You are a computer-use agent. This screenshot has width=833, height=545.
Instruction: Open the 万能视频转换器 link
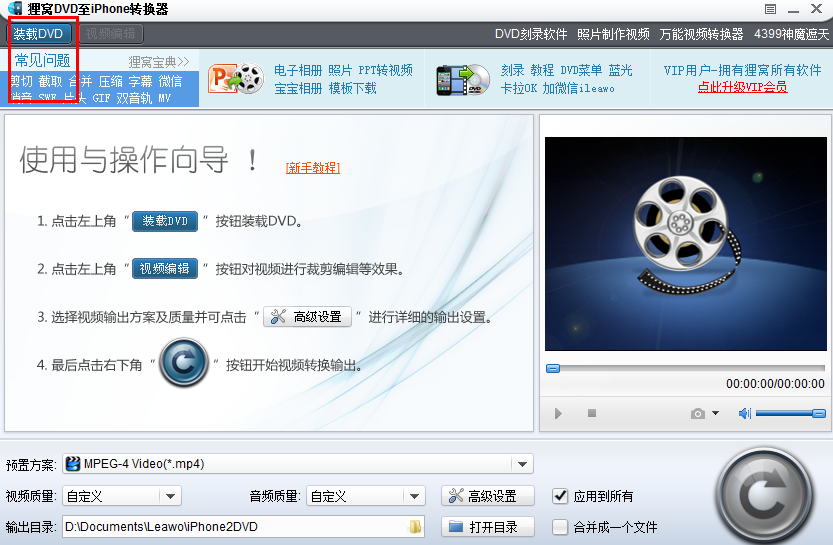[x=701, y=35]
